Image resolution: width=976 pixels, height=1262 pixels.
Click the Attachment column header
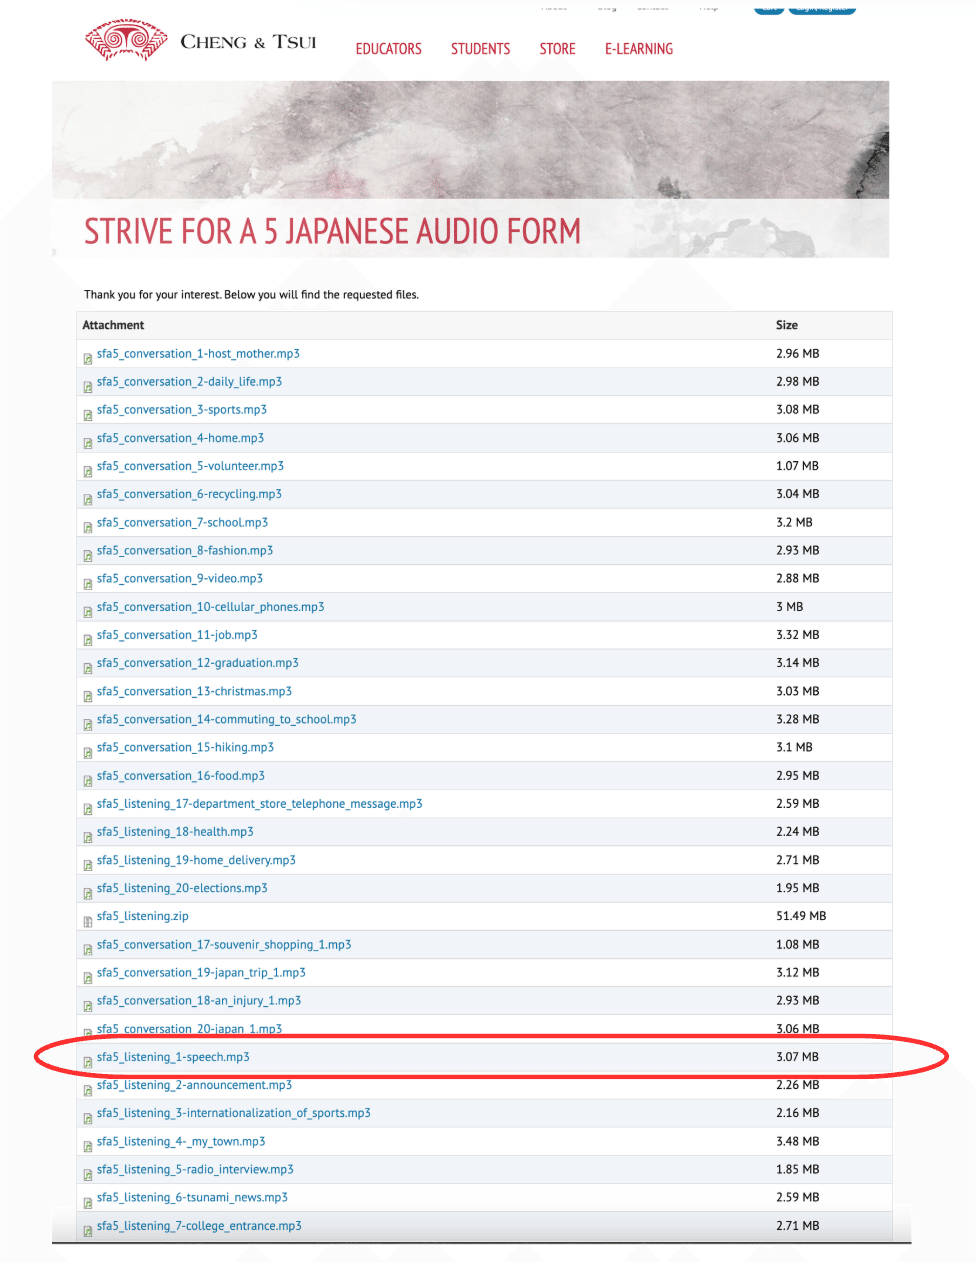click(113, 325)
